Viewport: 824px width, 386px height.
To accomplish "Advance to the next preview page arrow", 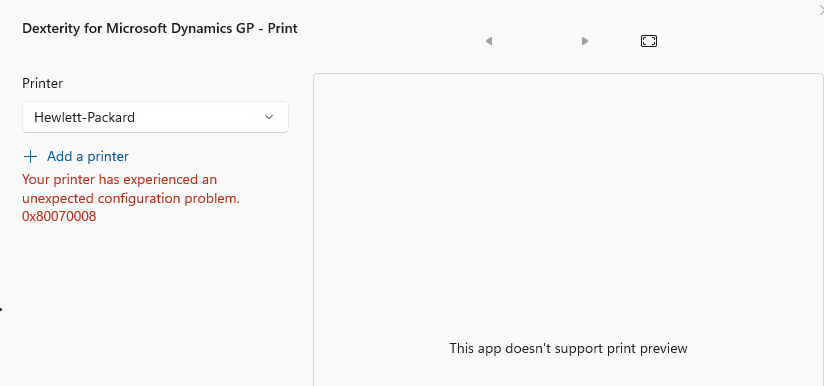I will (x=585, y=41).
